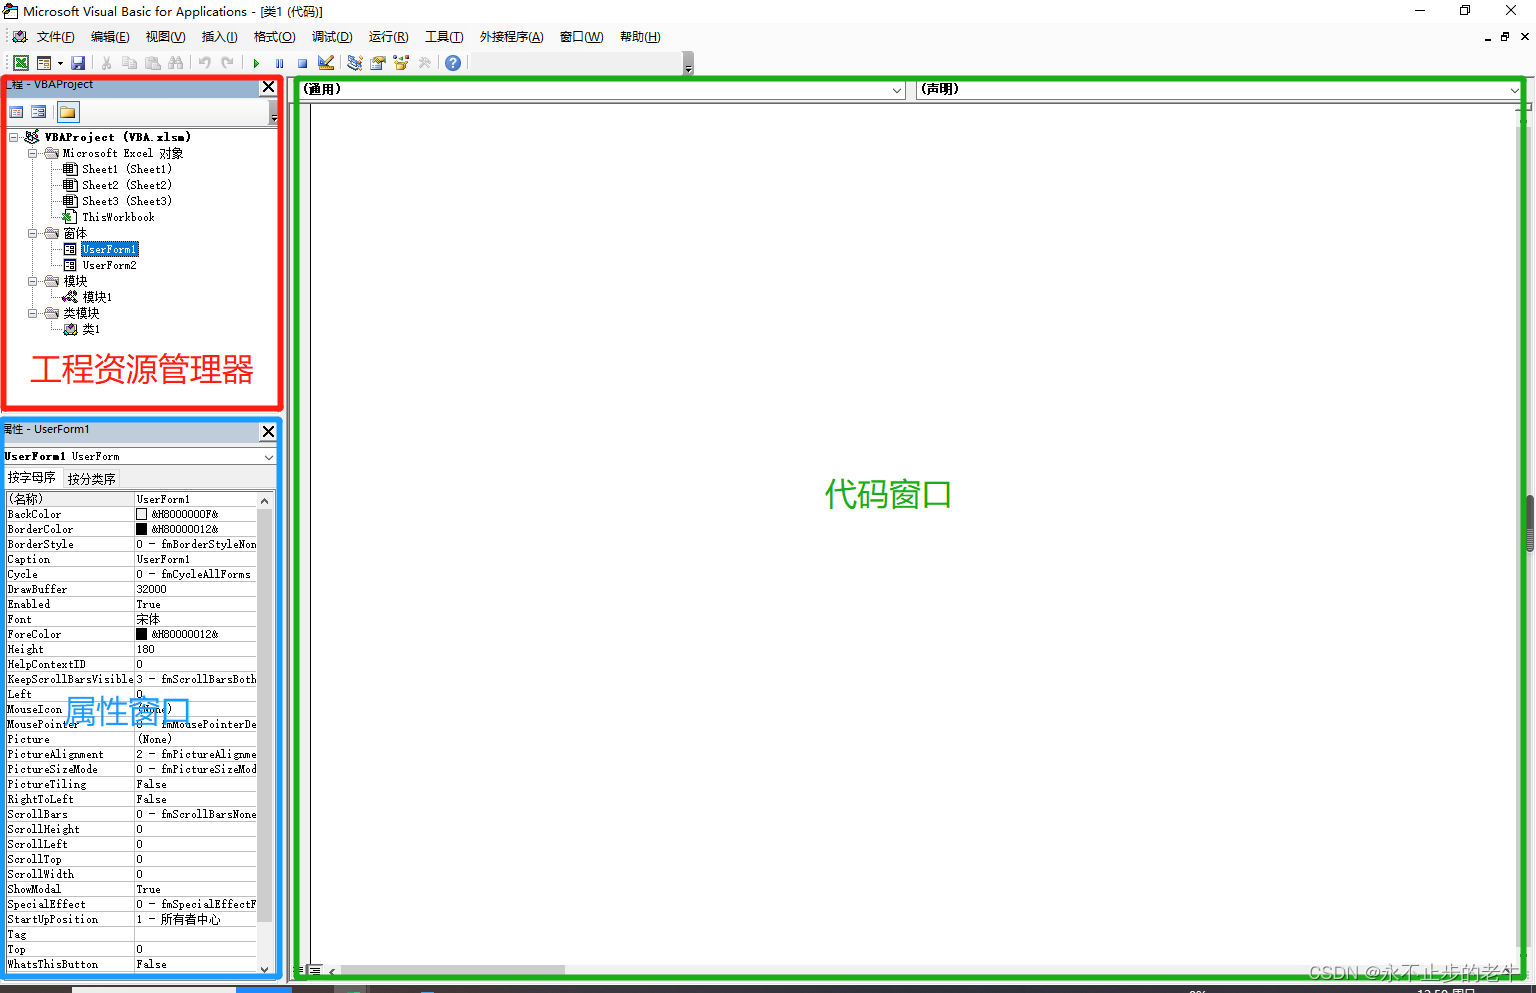
Task: Collapse the VBAProject (VBA.xlsm) tree node
Action: click(x=14, y=137)
